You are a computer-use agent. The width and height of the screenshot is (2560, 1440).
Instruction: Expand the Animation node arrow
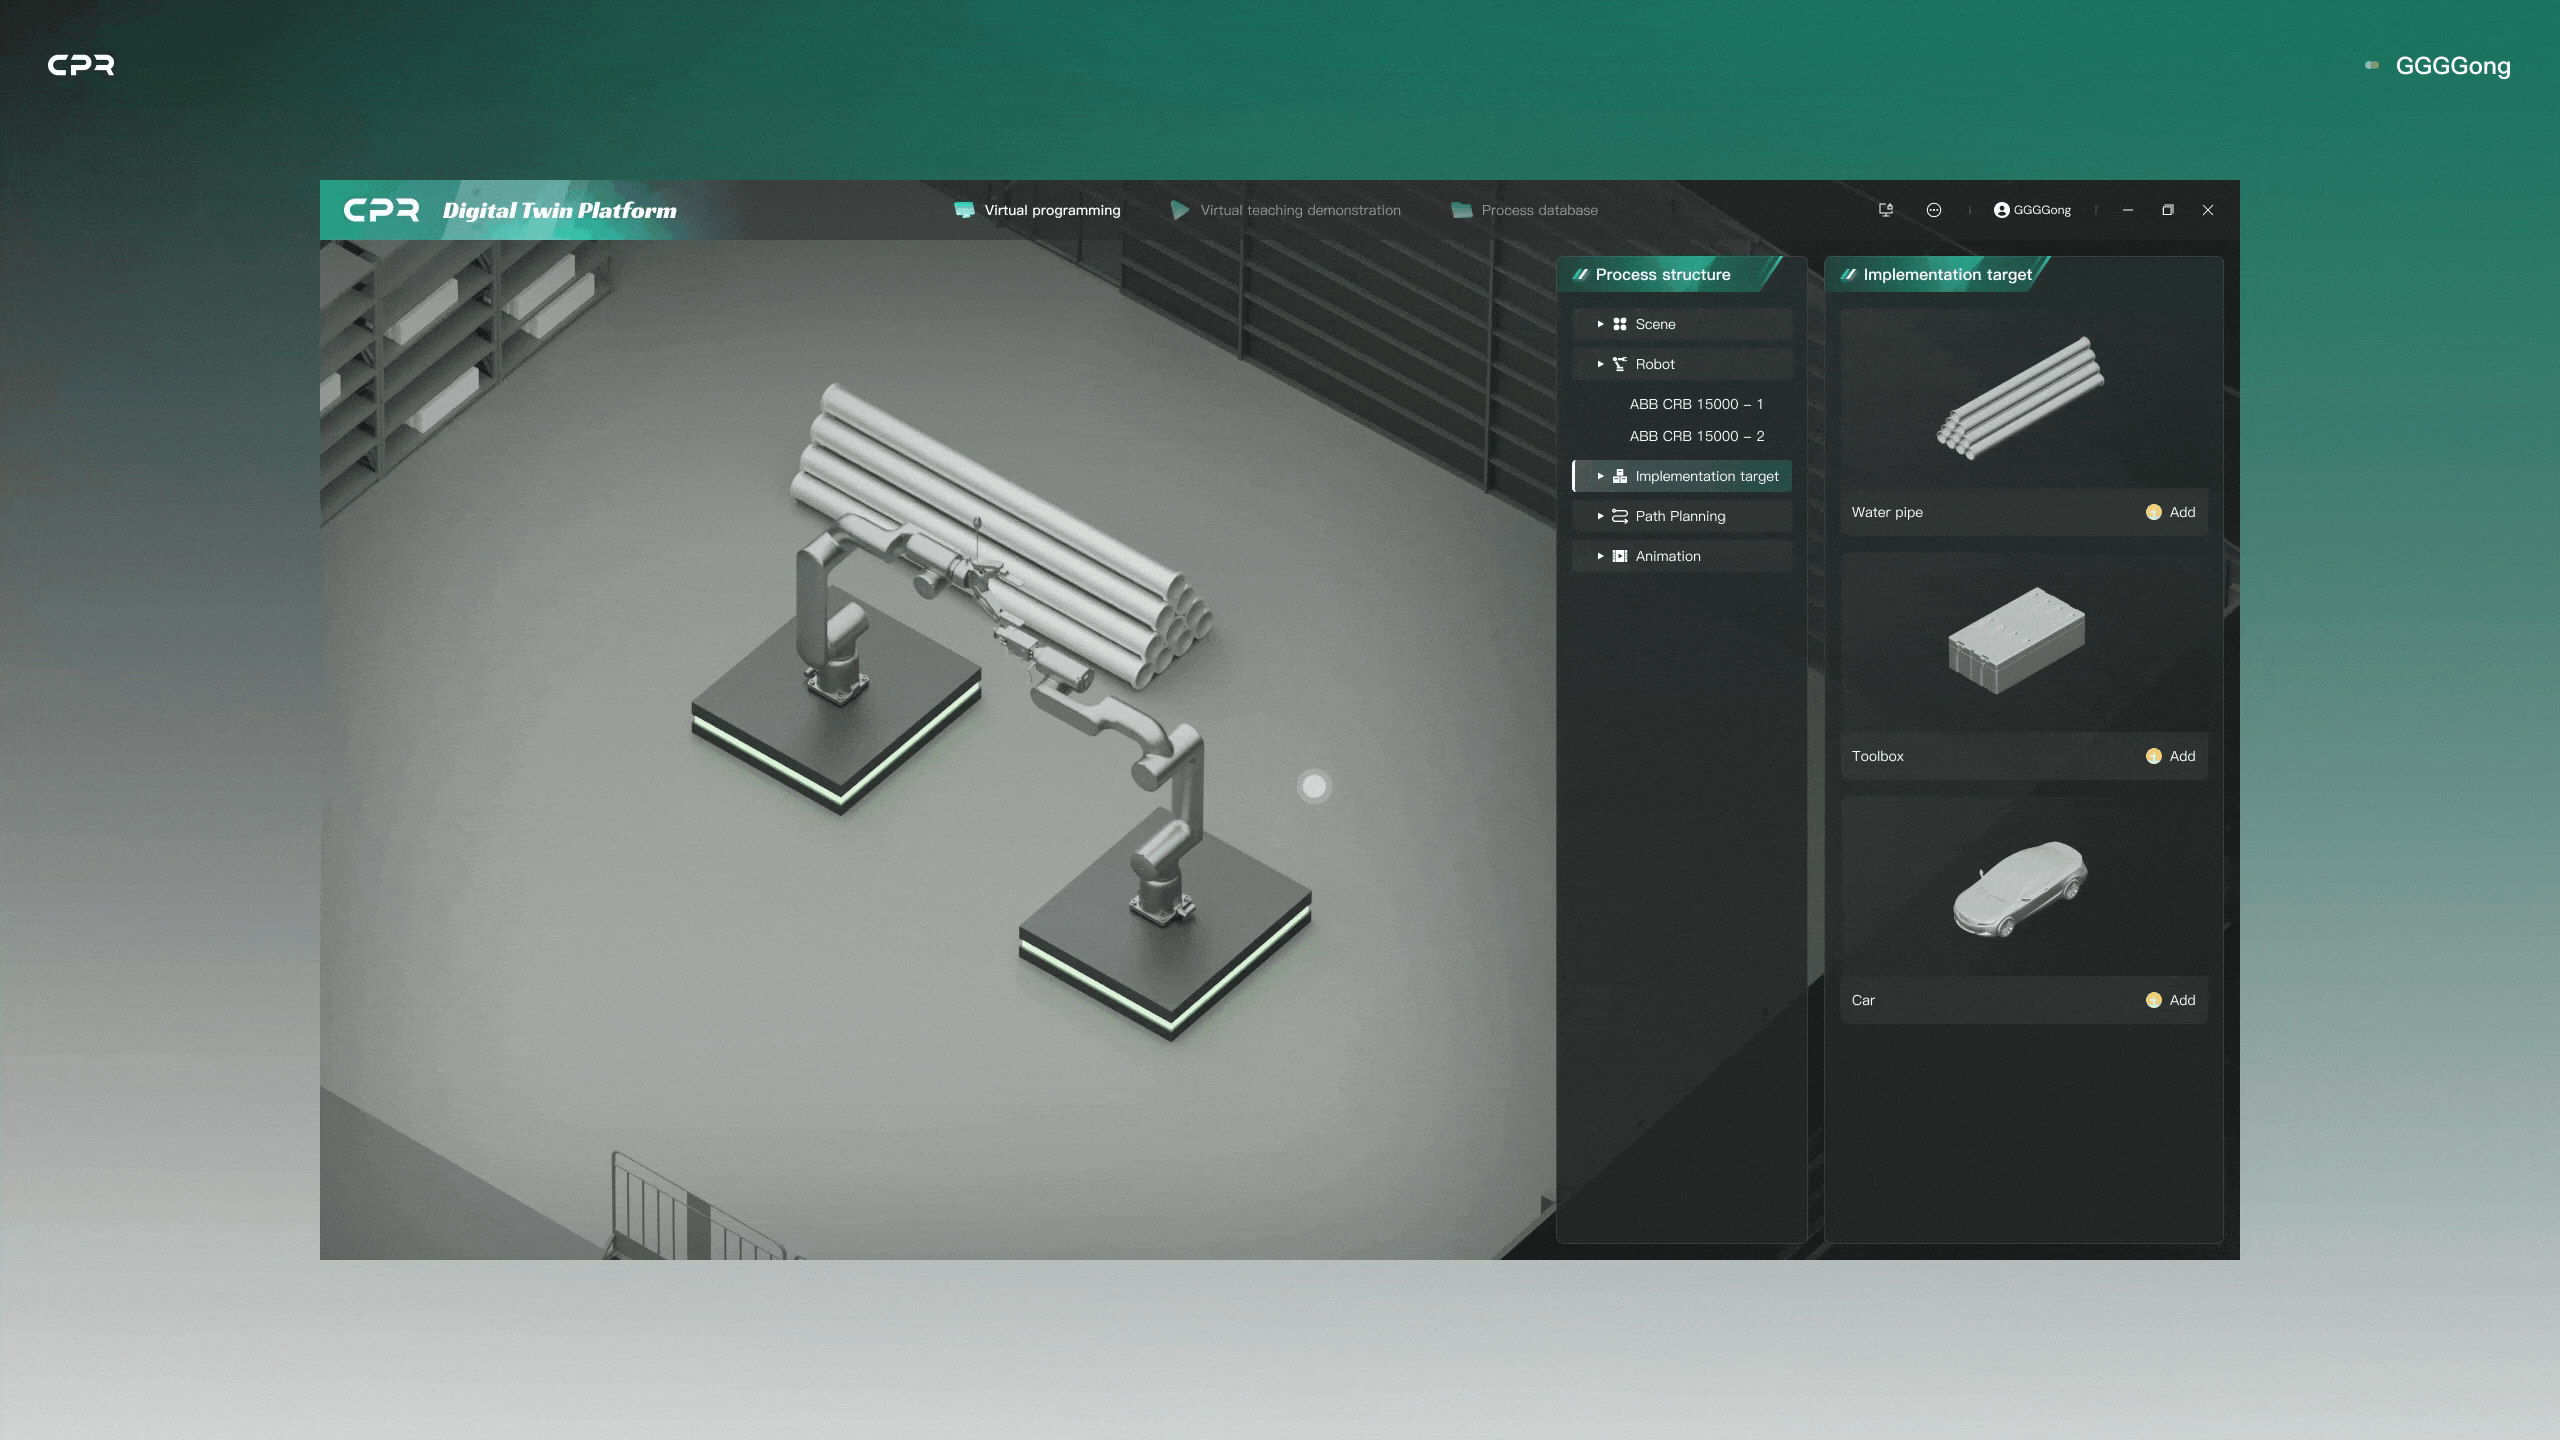tap(1600, 556)
